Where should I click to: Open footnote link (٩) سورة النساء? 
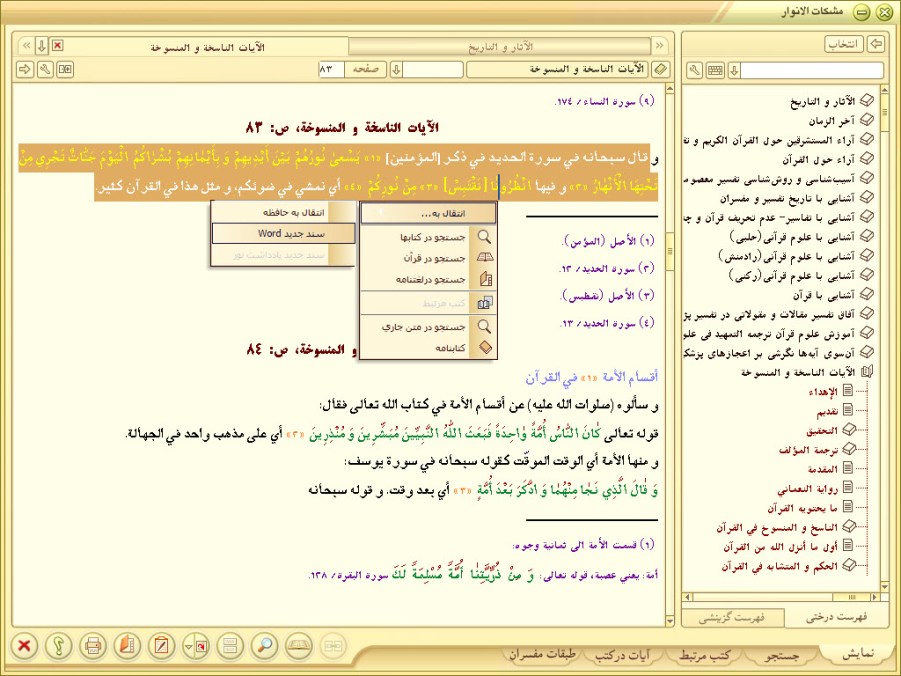tap(604, 102)
